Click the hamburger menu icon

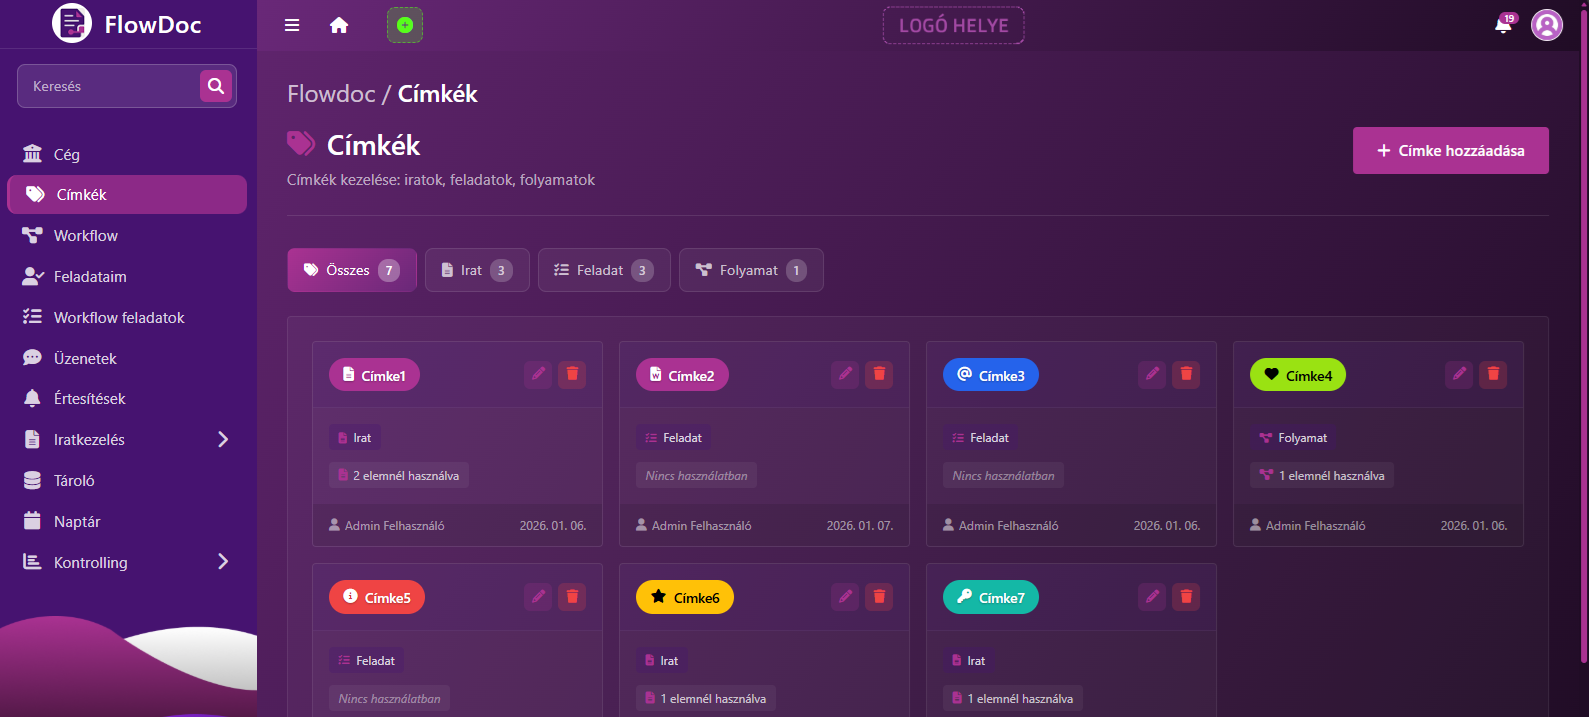pos(292,25)
